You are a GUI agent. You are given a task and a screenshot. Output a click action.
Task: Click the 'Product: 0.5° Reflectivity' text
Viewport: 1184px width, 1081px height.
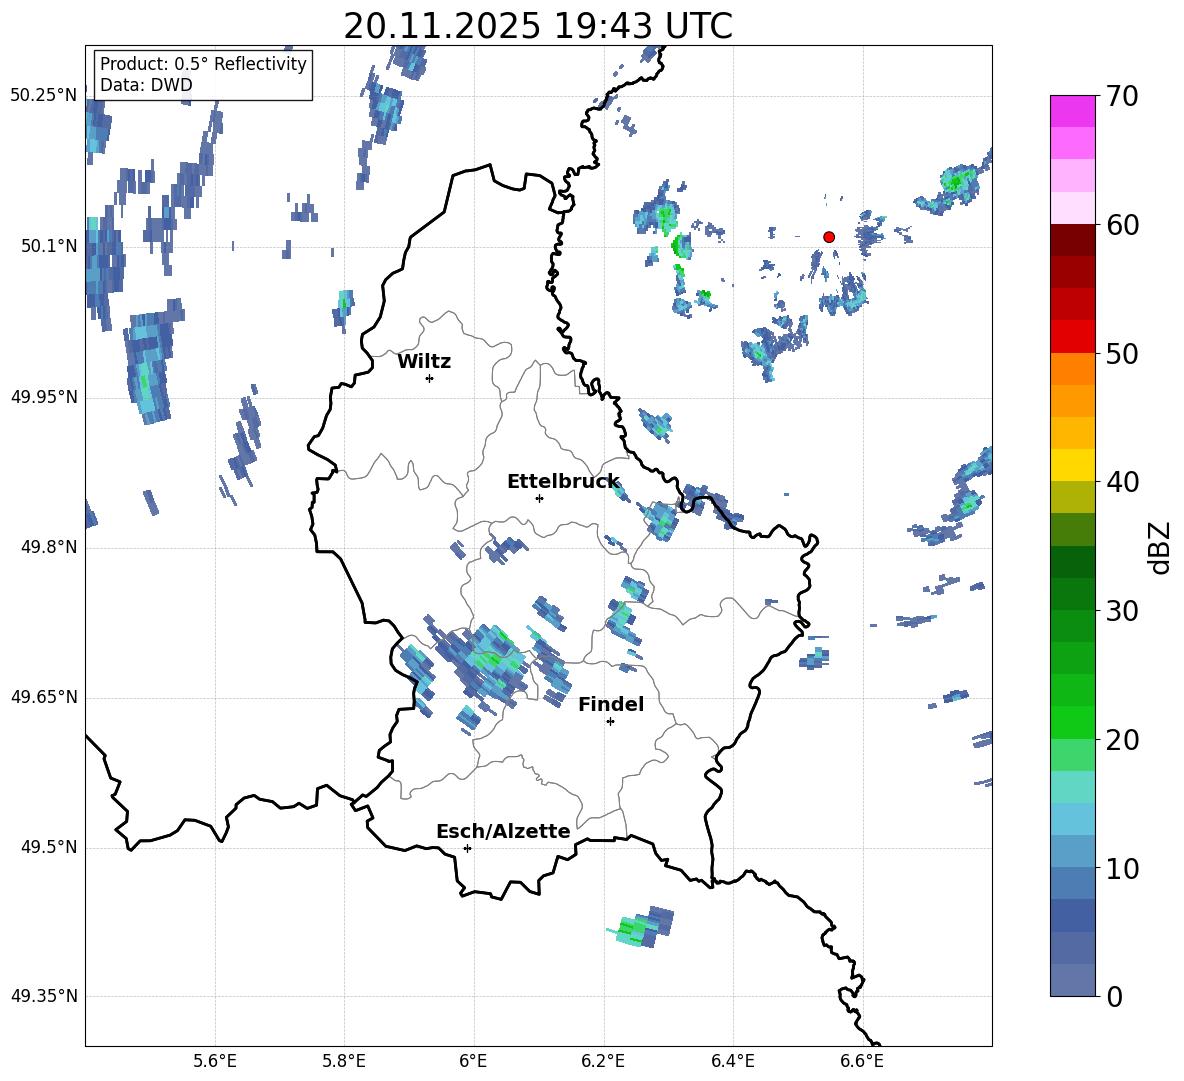(x=203, y=64)
